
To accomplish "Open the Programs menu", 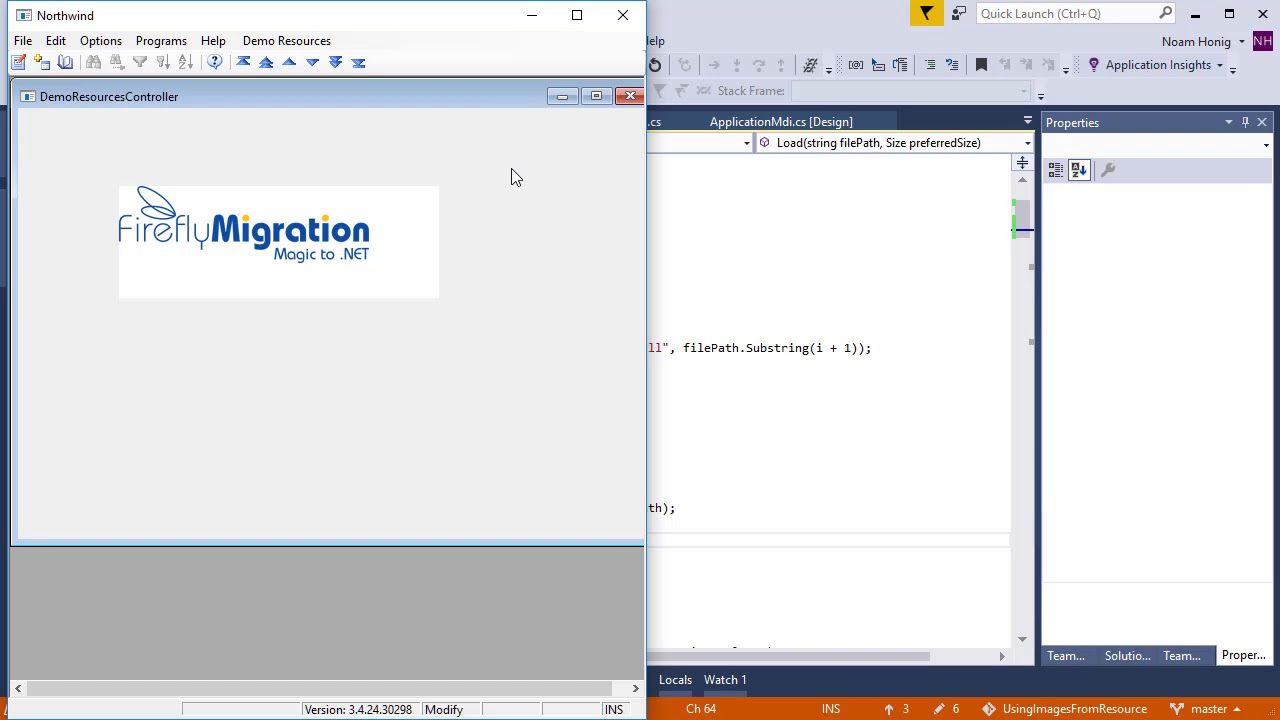I will 161,41.
